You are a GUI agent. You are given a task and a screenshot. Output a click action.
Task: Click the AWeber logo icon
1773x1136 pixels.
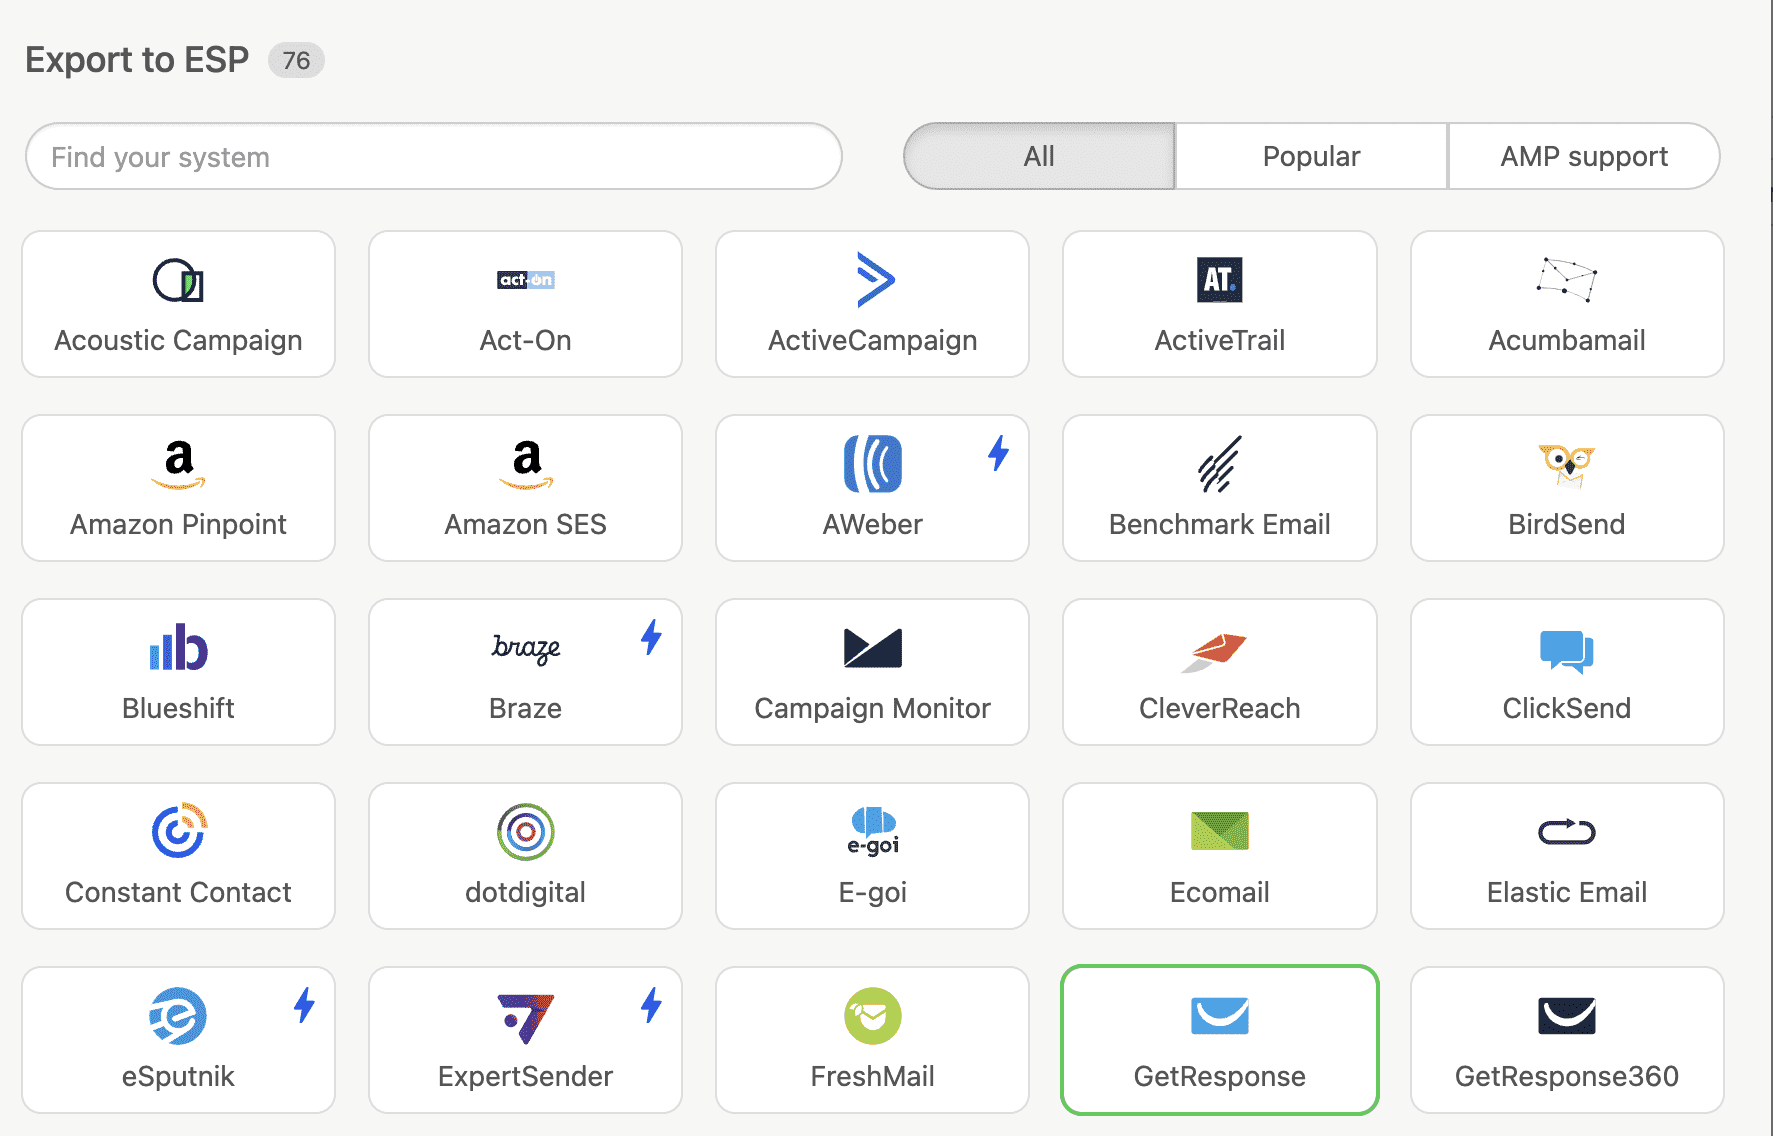coord(872,464)
